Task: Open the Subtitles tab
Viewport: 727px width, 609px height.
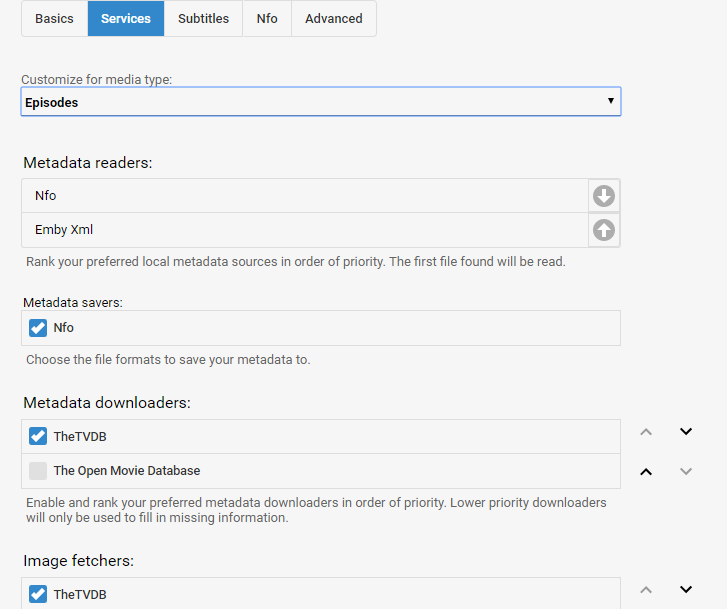Action: point(203,19)
